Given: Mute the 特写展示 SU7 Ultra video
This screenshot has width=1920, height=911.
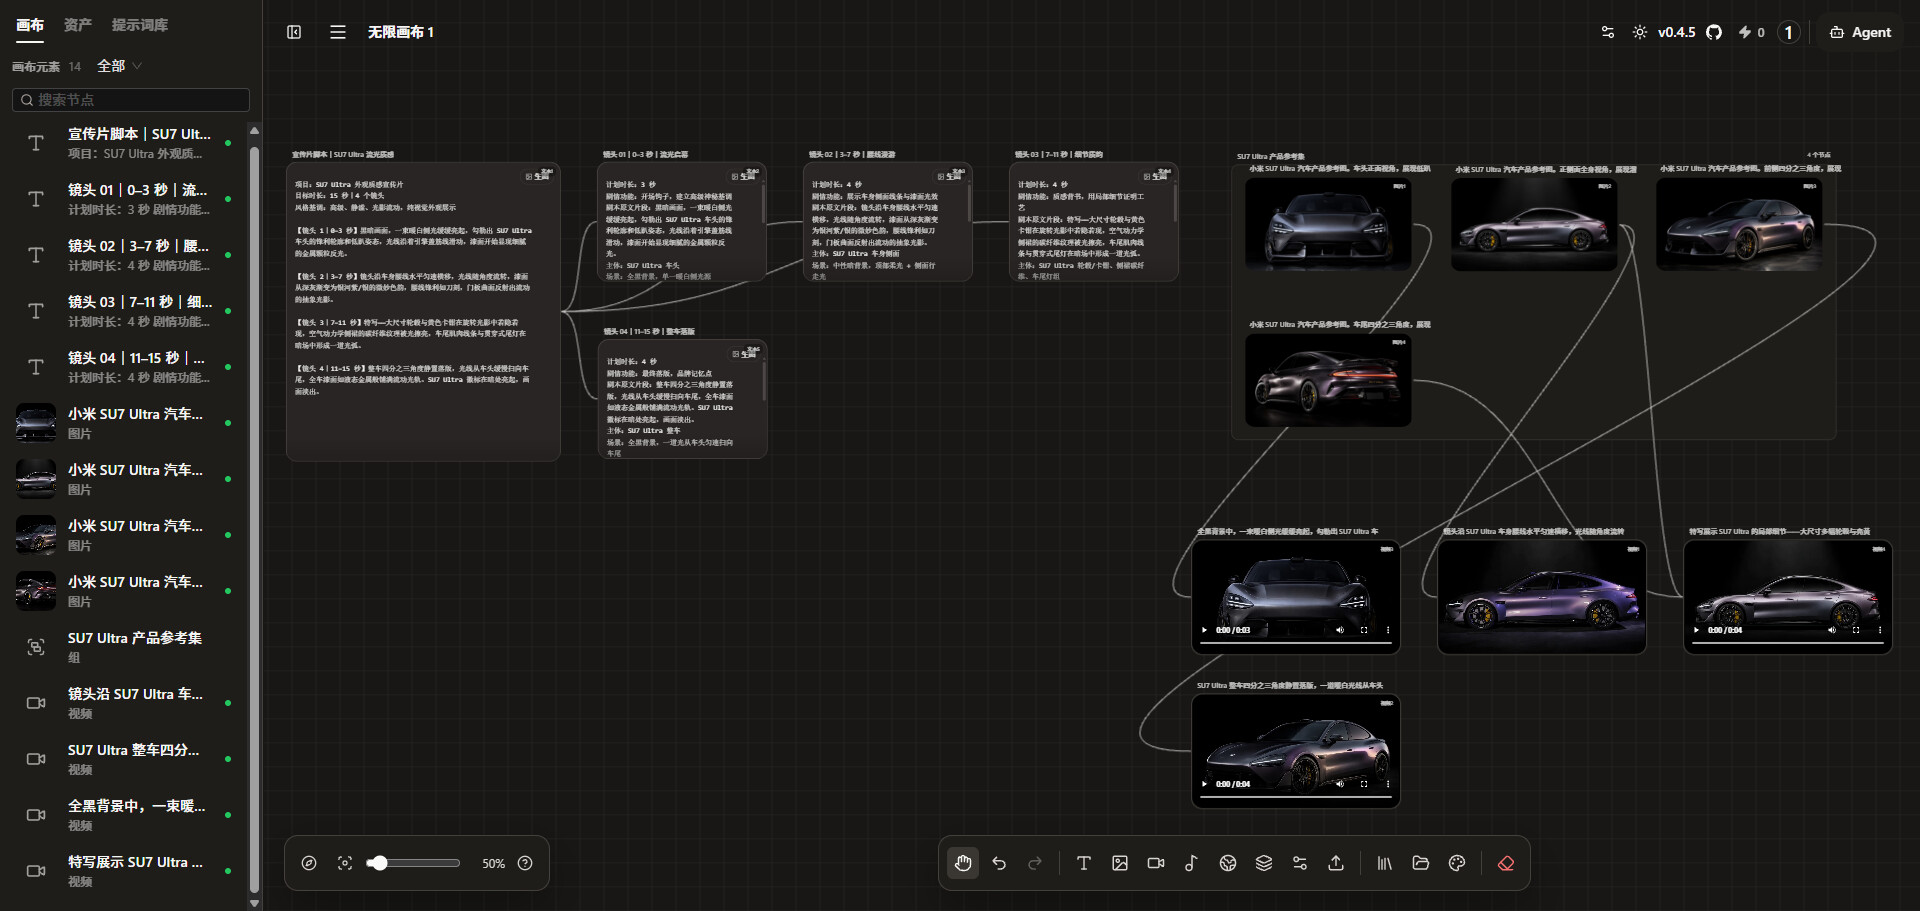Looking at the screenshot, I should [1832, 630].
